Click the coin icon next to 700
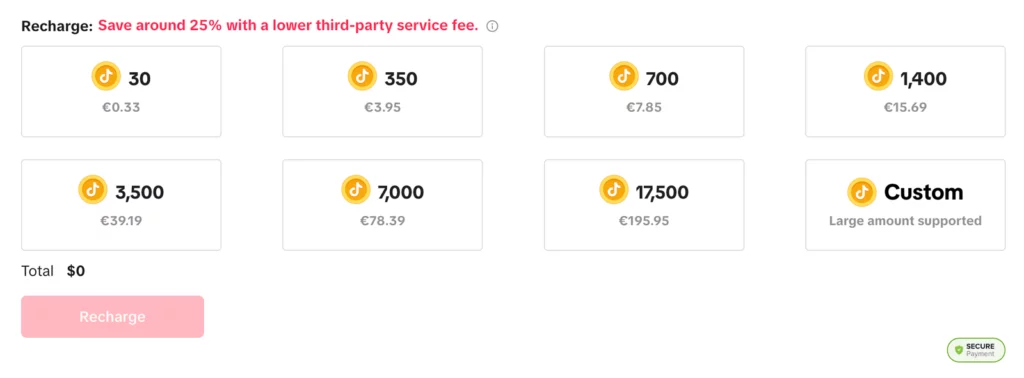The image size is (1024, 378). click(x=624, y=76)
